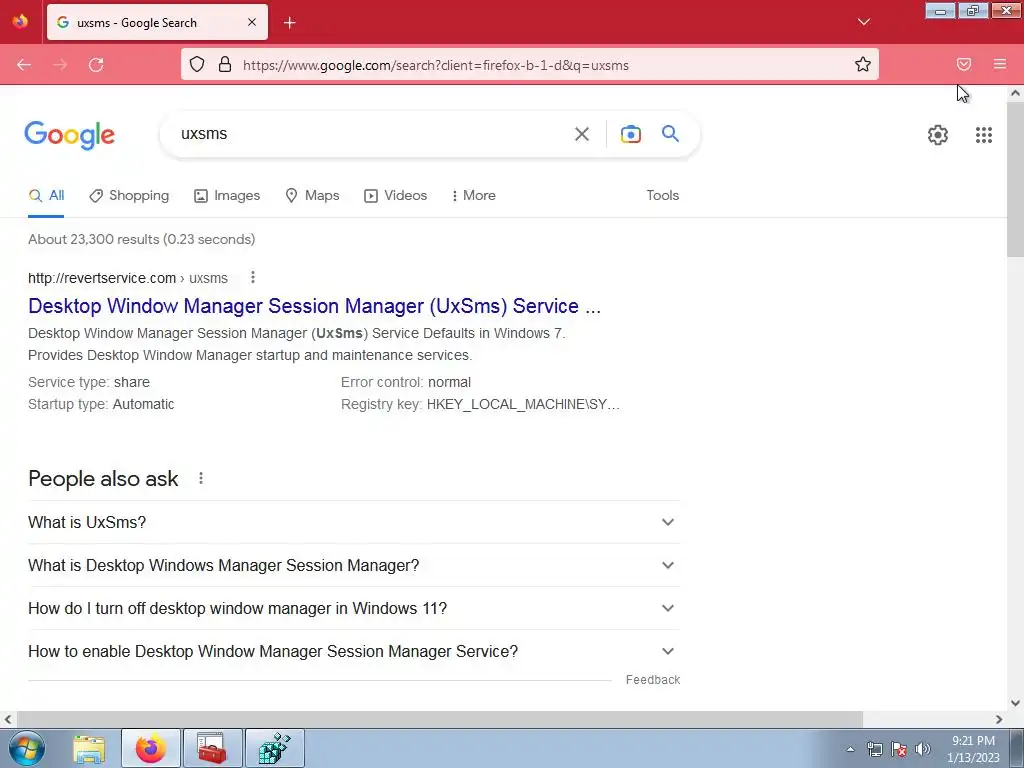Expand the turn off desktop window manager question

[x=353, y=609]
